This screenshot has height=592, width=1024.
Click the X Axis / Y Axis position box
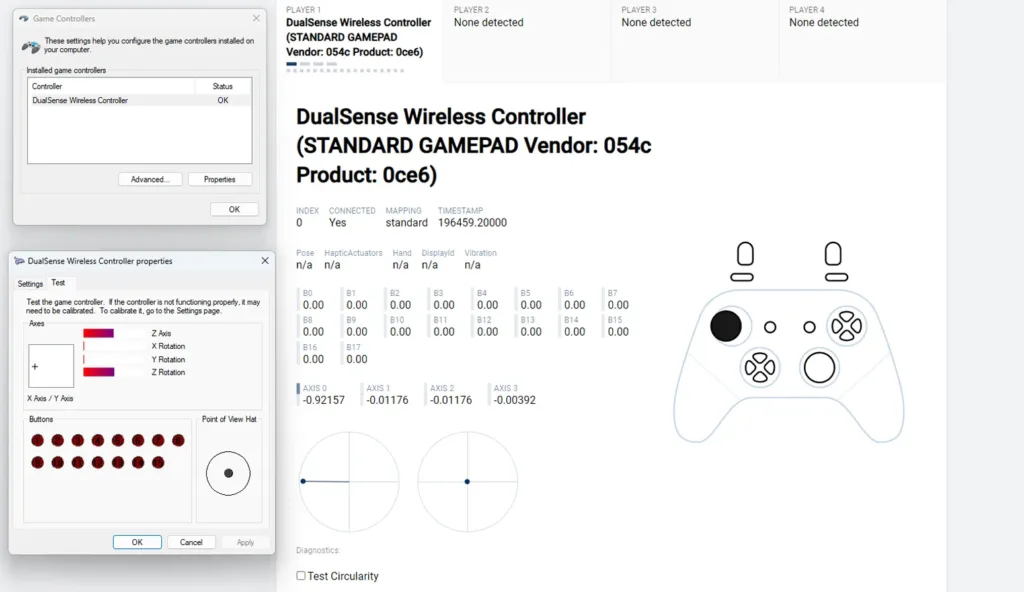51,366
